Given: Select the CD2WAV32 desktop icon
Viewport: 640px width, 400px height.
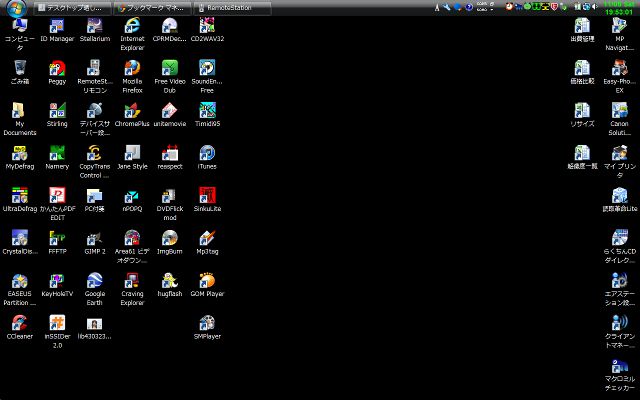Looking at the screenshot, I should 207,31.
